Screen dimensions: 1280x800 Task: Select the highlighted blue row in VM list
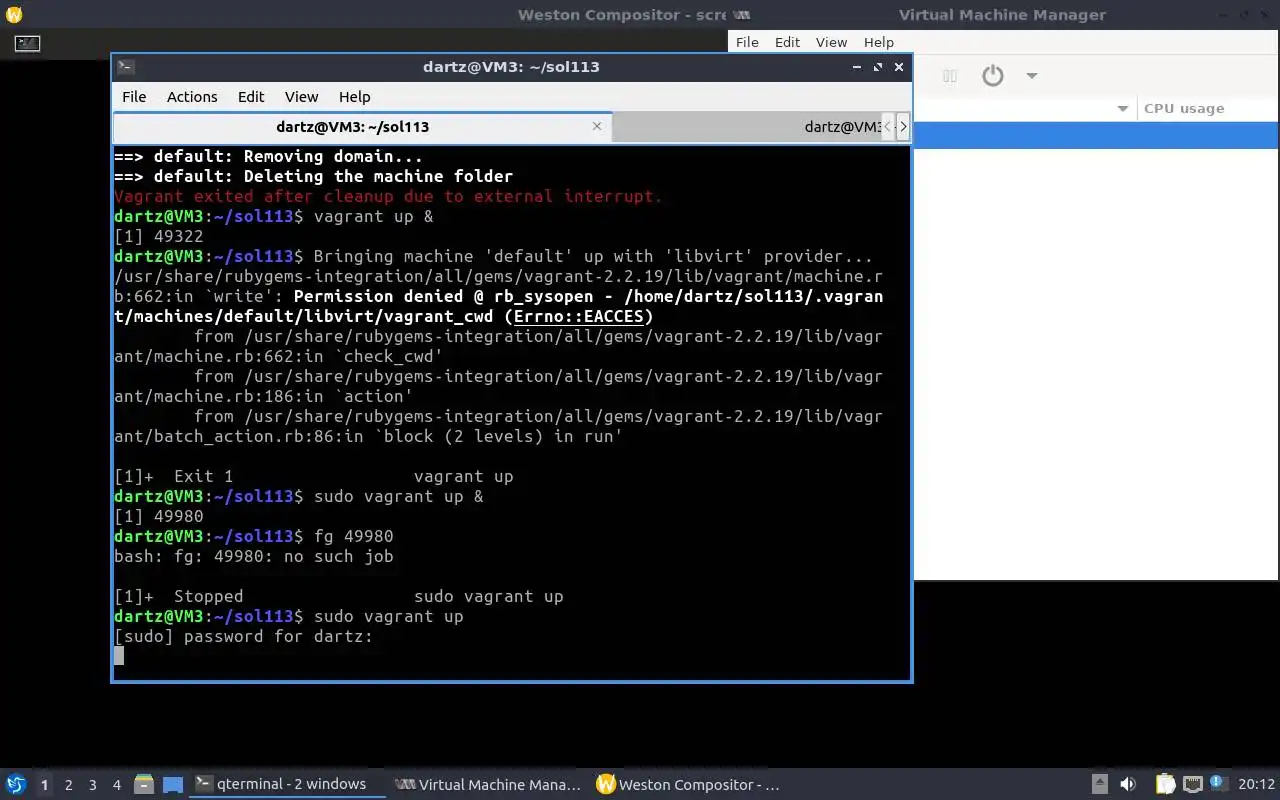pos(1096,135)
